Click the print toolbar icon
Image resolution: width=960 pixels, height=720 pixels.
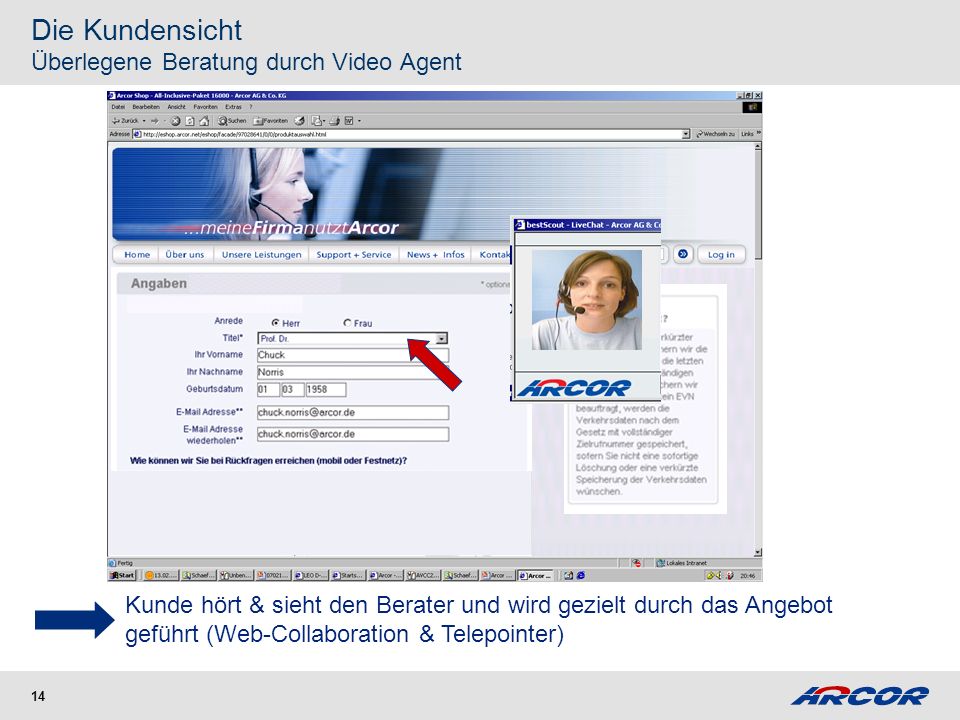334,121
